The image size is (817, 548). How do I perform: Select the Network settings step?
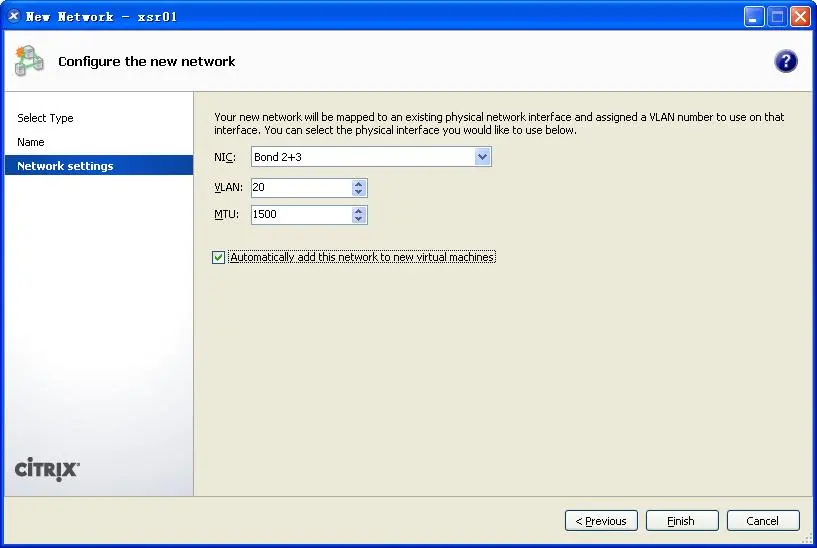65,166
